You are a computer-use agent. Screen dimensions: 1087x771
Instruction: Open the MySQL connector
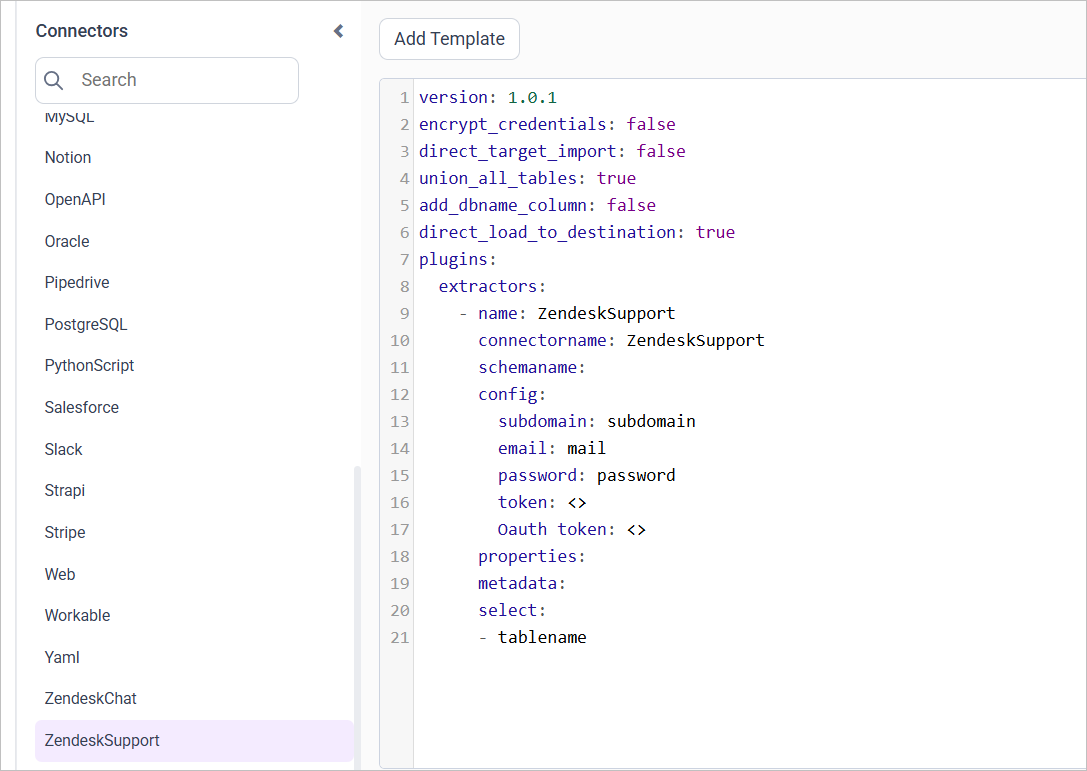[x=67, y=116]
